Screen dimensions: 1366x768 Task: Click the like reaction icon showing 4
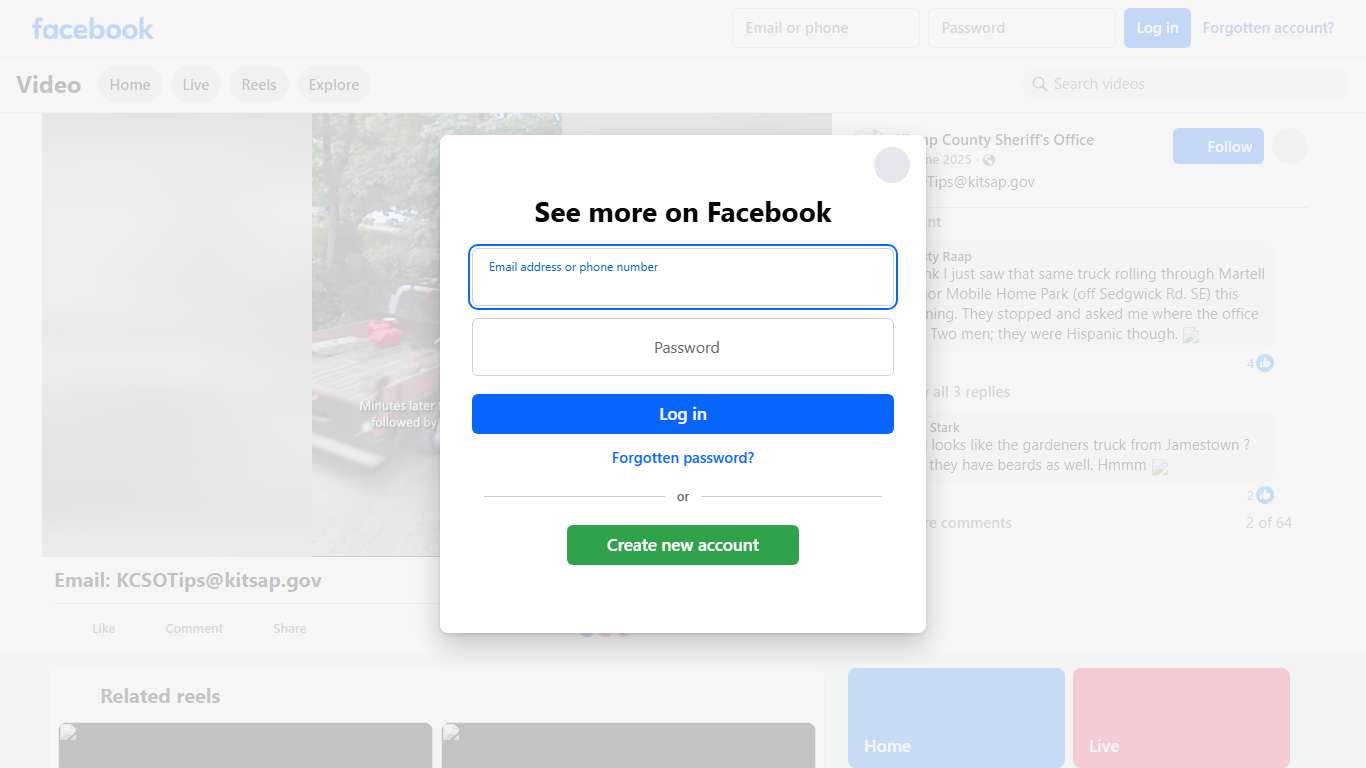pos(1265,363)
